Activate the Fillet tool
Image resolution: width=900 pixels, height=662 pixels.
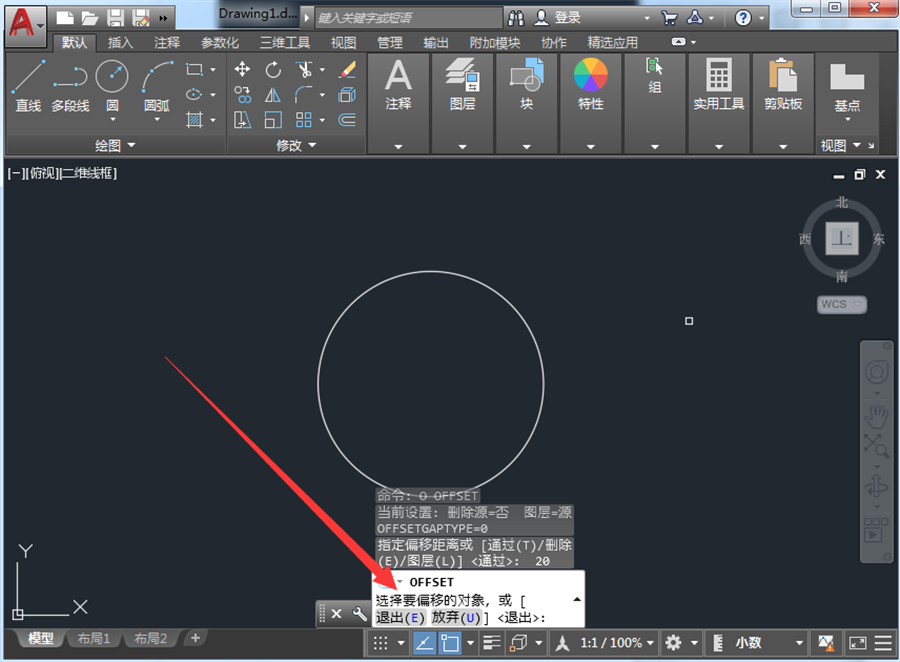click(x=304, y=95)
